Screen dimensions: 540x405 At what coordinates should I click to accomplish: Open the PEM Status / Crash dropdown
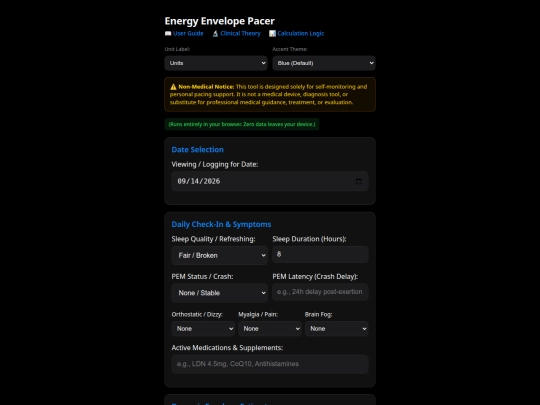tap(219, 293)
